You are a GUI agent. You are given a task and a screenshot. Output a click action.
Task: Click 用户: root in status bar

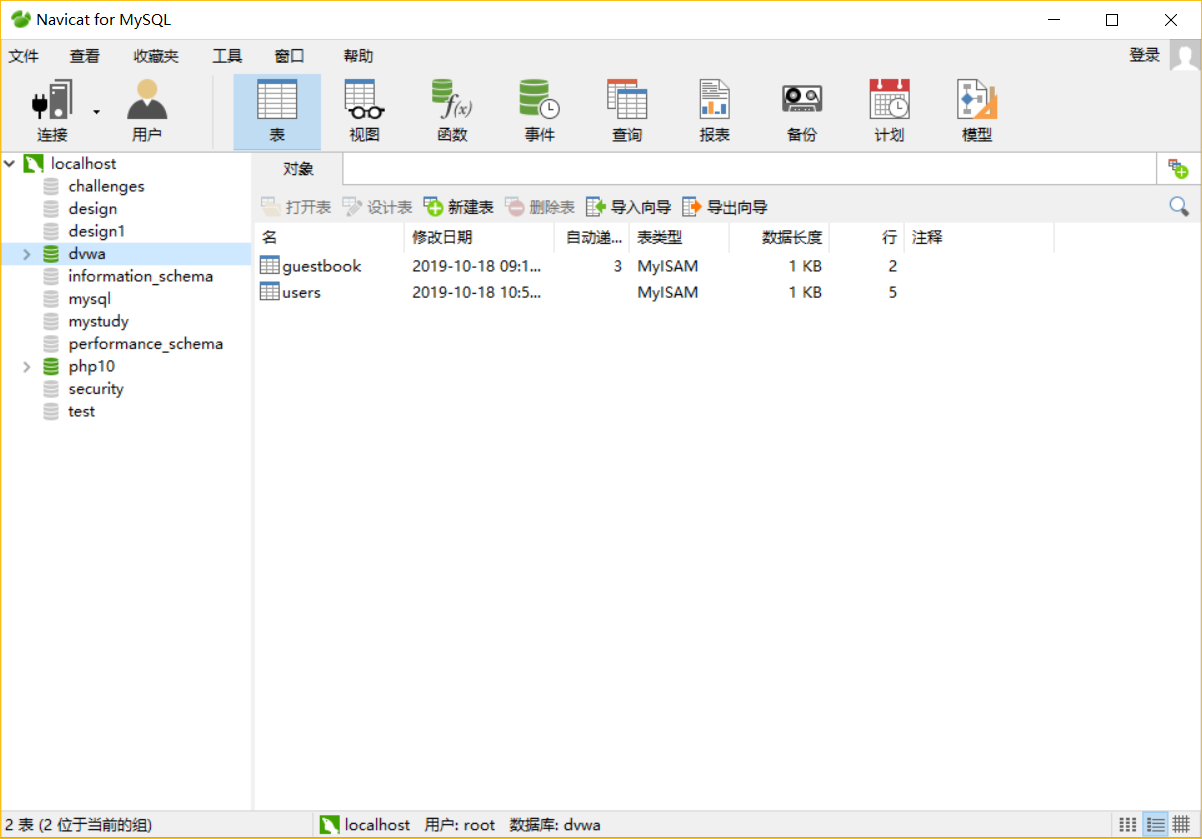pyautogui.click(x=460, y=825)
